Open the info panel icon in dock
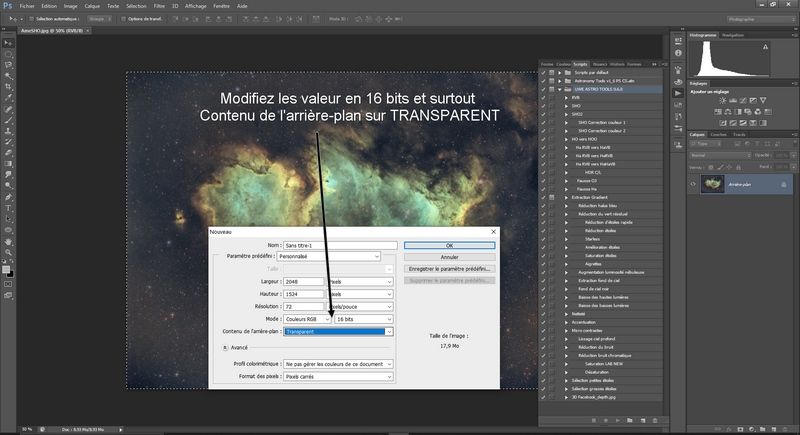Screen dimensions: 800x435 [678, 53]
